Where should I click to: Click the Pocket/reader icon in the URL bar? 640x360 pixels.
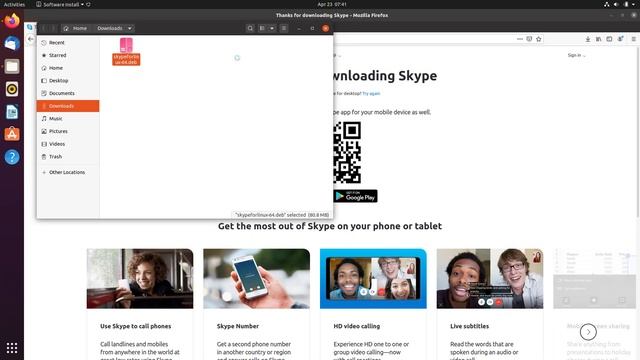[529, 39]
